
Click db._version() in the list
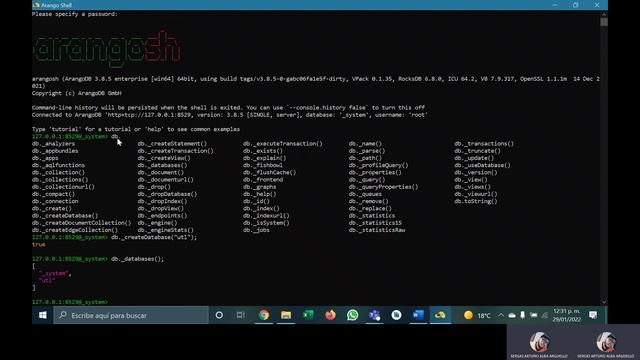coord(476,172)
